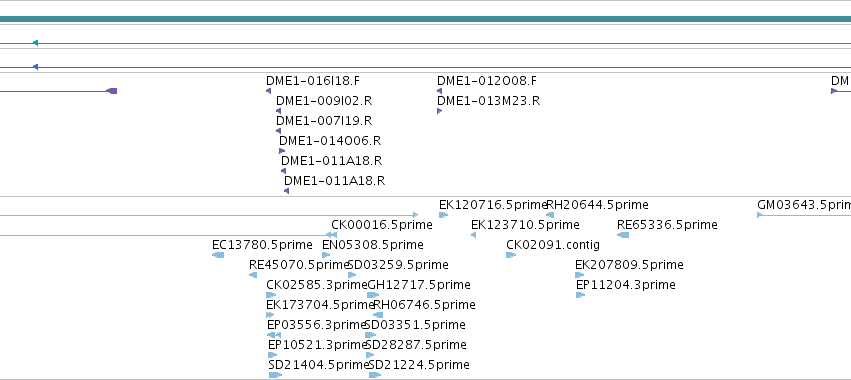Click the DME1-016I18.F label
Screen dimensions: 851x380
click(x=313, y=81)
